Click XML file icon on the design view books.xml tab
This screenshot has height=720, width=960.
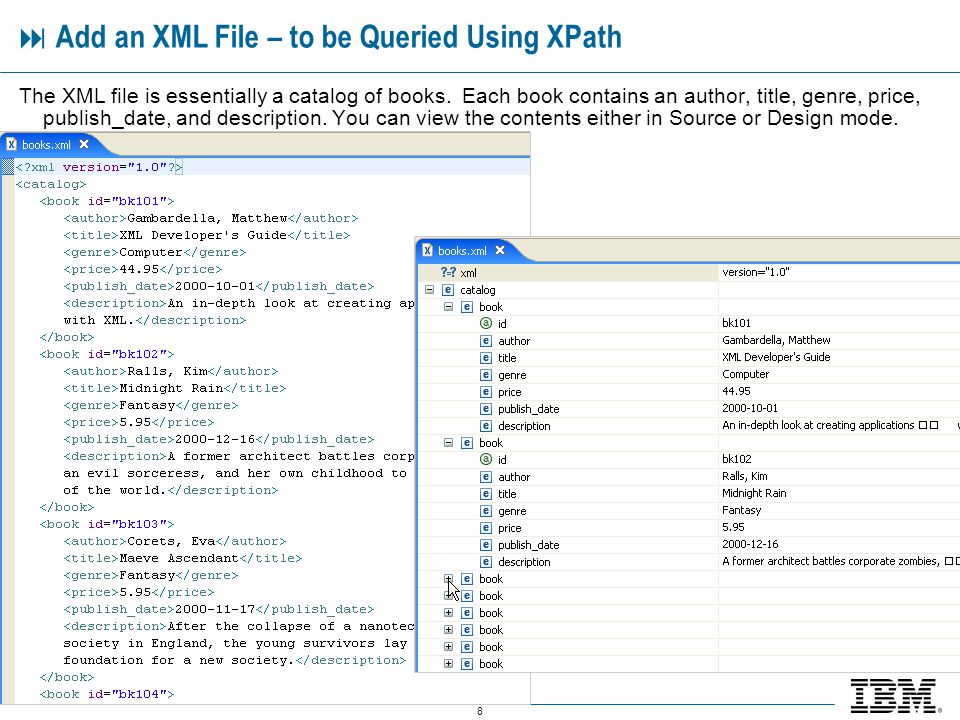427,250
